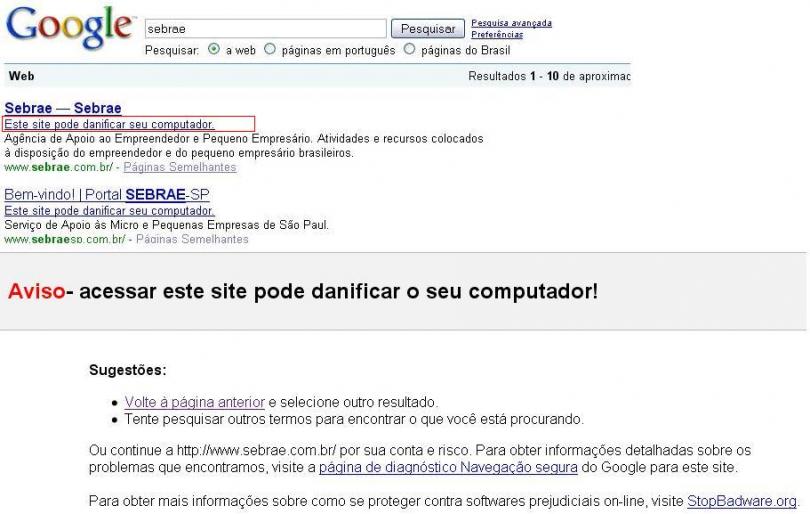Click the green www.sebrae.com.br URL text
The image size is (810, 514).
[x=58, y=168]
